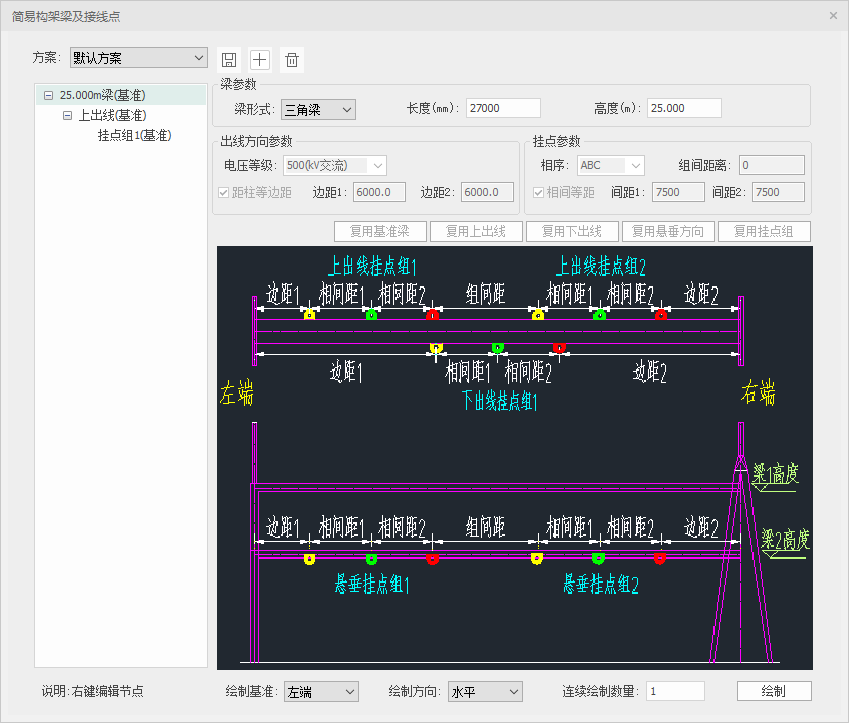
Task: Click the add new scheme plus icon
Action: (260, 59)
